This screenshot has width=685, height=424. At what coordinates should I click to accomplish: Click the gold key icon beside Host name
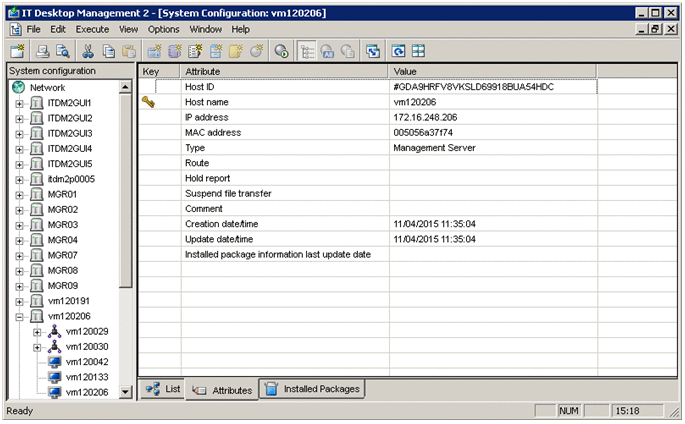tap(149, 102)
